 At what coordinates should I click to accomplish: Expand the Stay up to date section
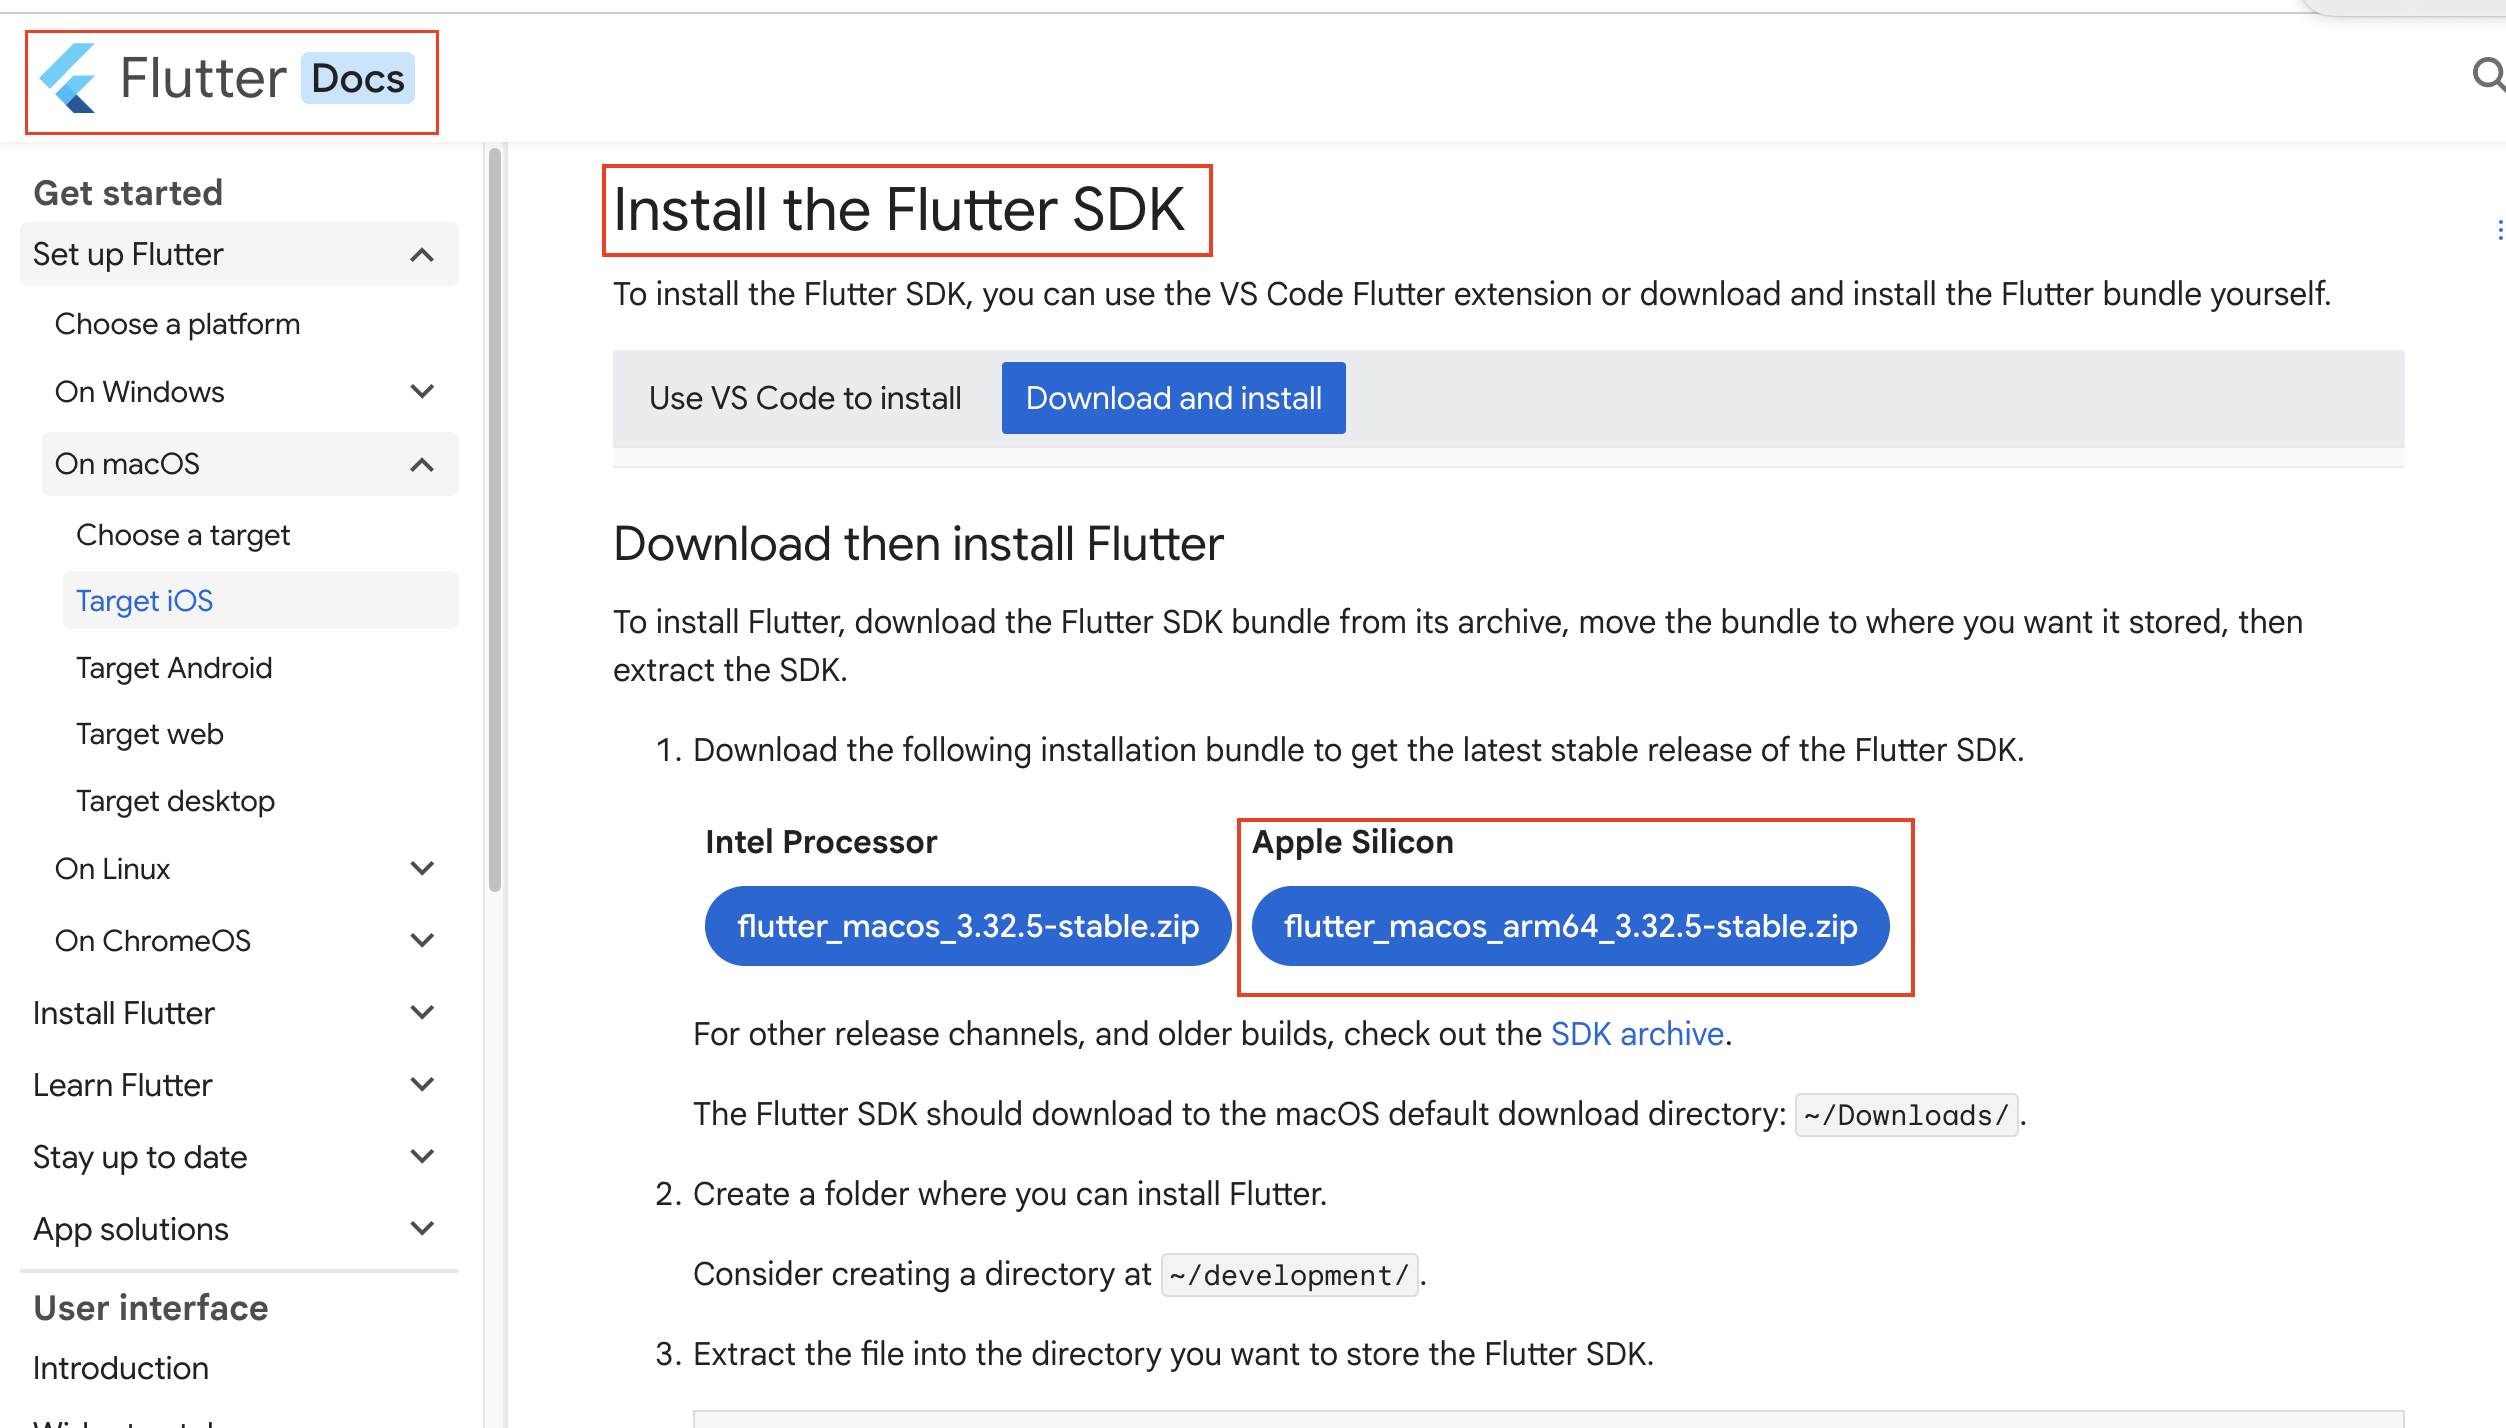423,1156
